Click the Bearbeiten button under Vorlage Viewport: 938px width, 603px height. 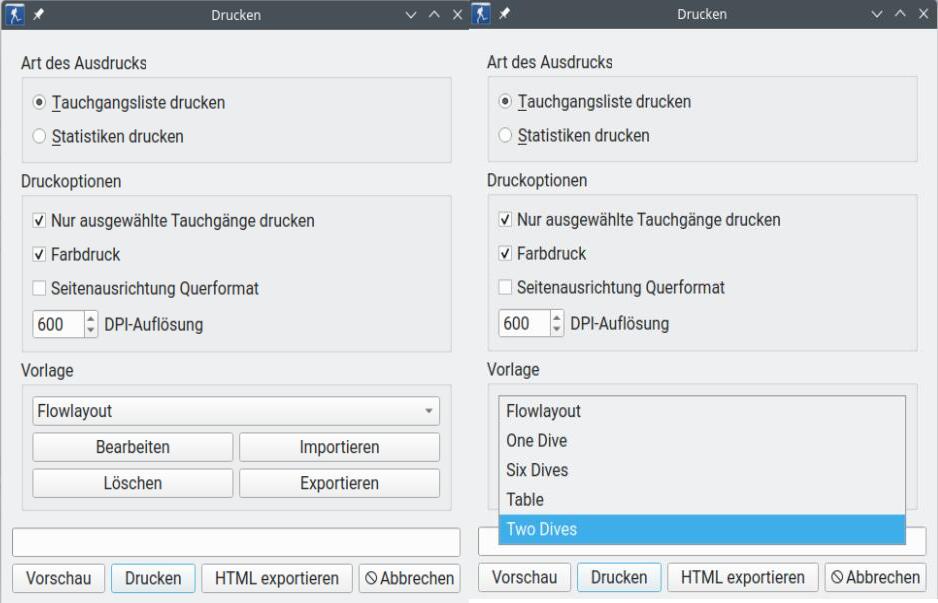pyautogui.click(x=131, y=447)
